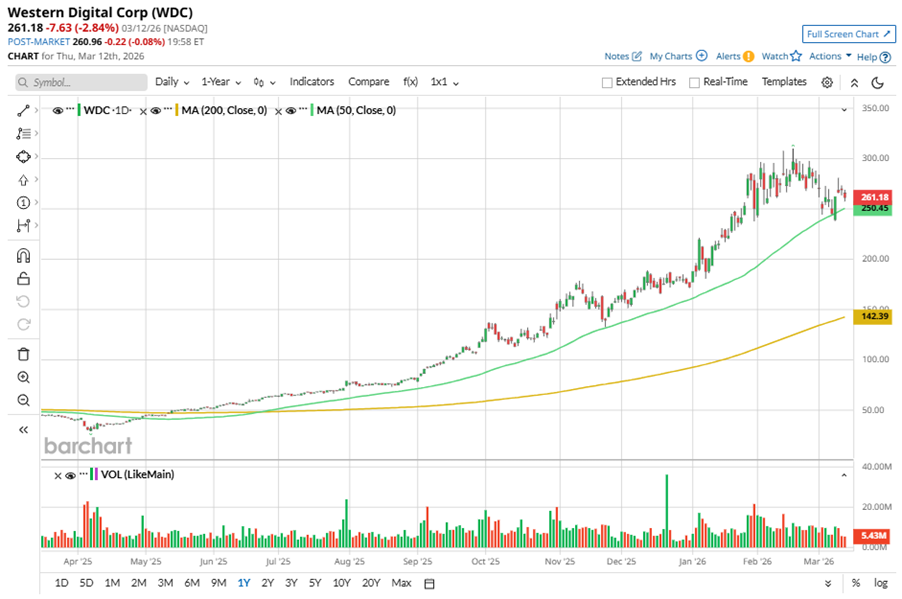The width and height of the screenshot is (902, 599).
Task: Select the Max range tab
Action: click(x=401, y=583)
